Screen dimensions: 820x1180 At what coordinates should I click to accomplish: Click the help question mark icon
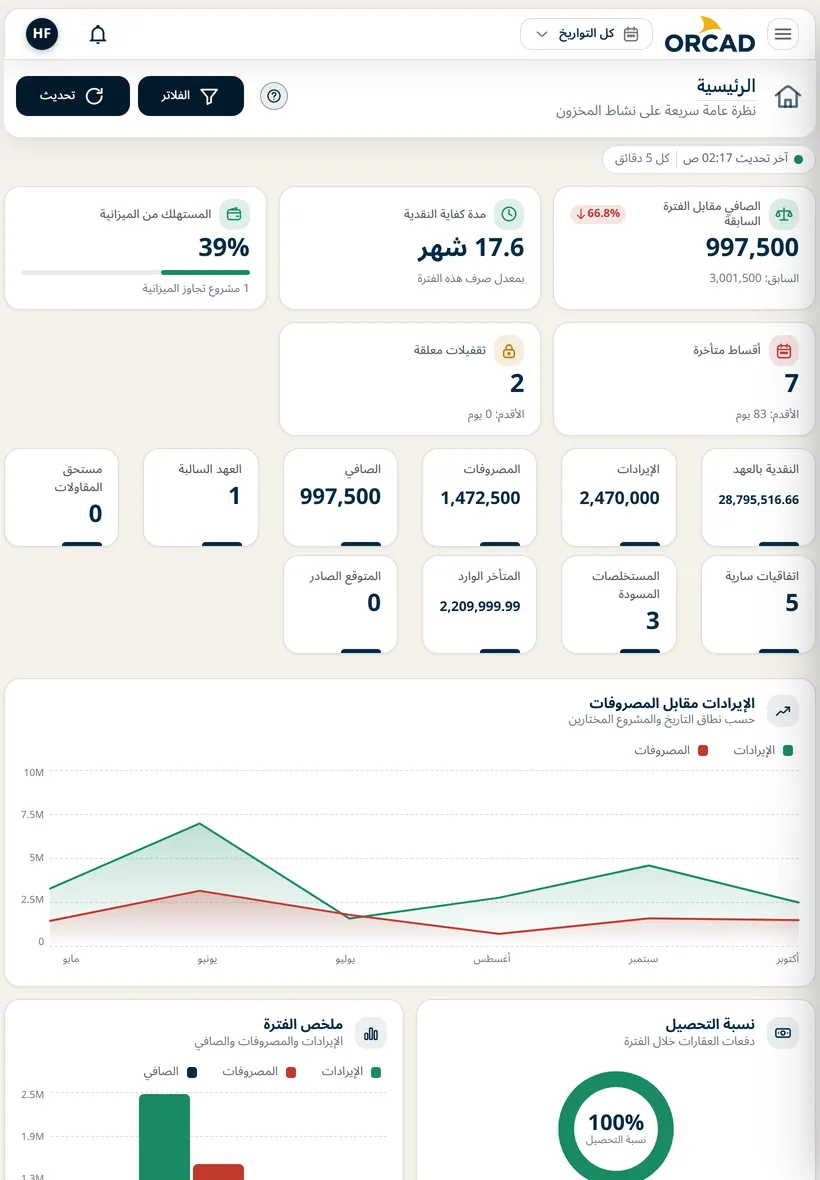(x=274, y=96)
